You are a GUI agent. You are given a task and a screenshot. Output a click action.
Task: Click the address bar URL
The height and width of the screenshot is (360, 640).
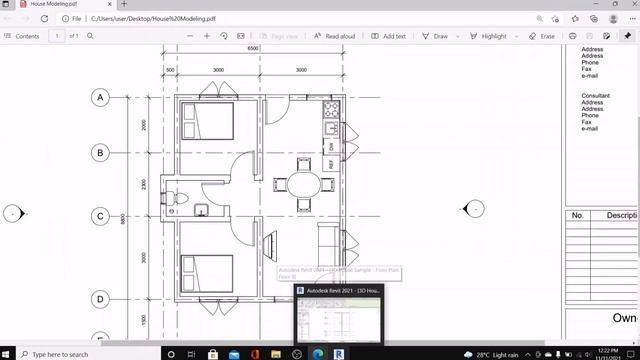pyautogui.click(x=153, y=19)
